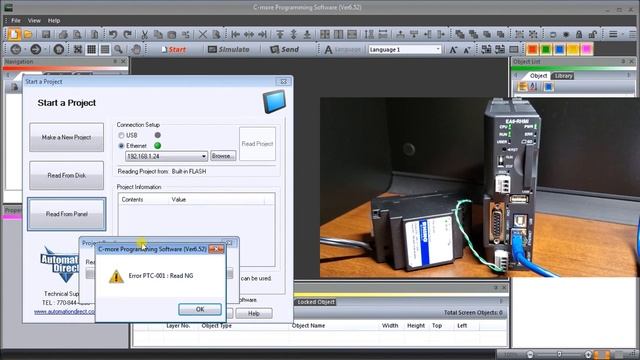Click the Pan hand tool icon
640x360 pixels.
coord(136,49)
